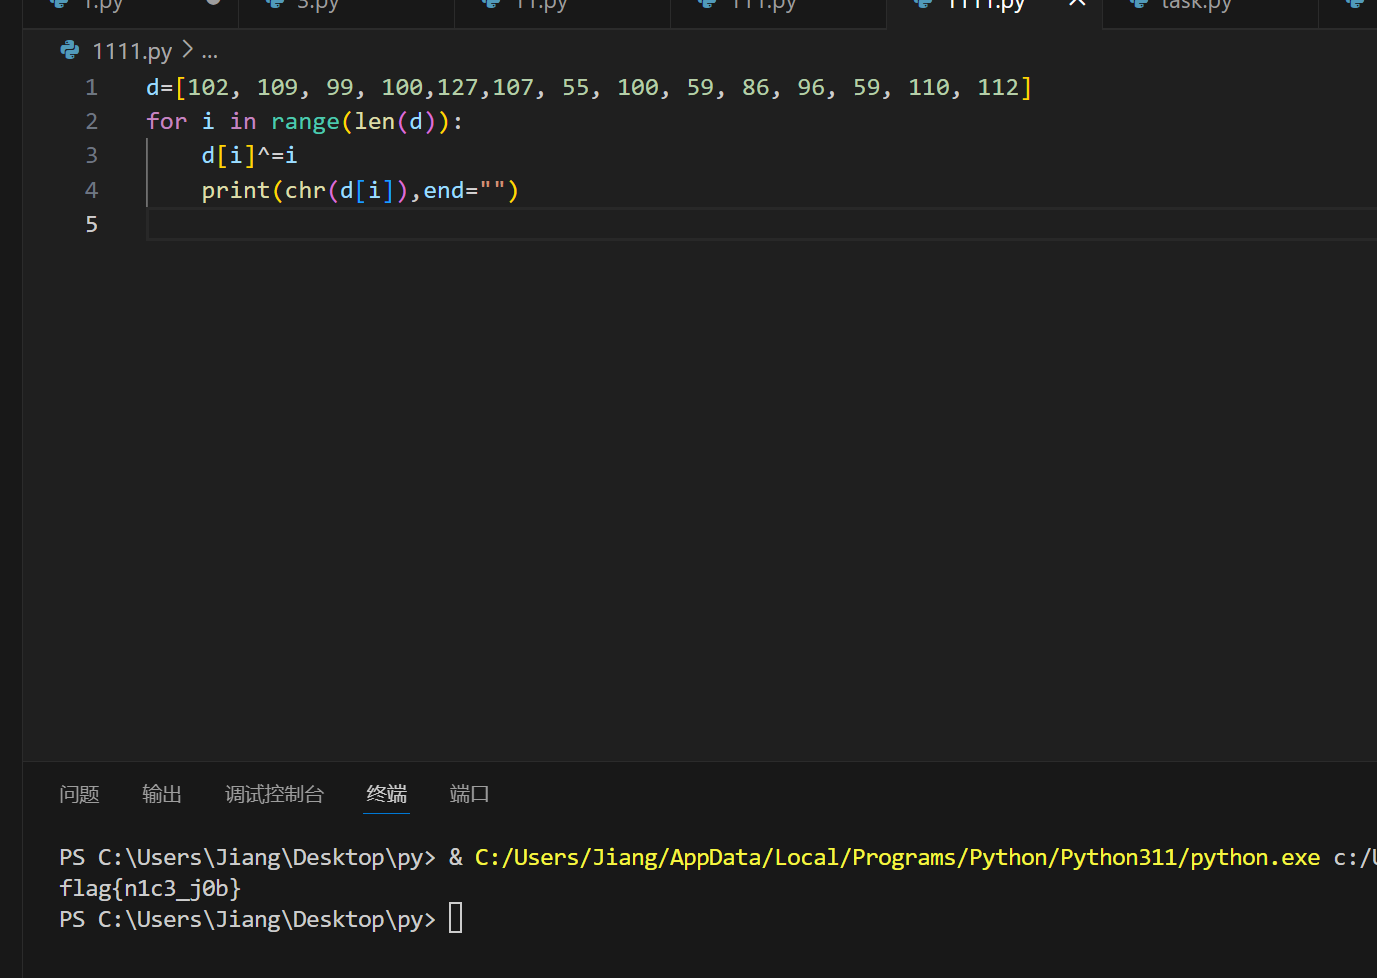Place cursor in 'd[i]^=i' statement
The height and width of the screenshot is (978, 1377).
pyautogui.click(x=249, y=156)
